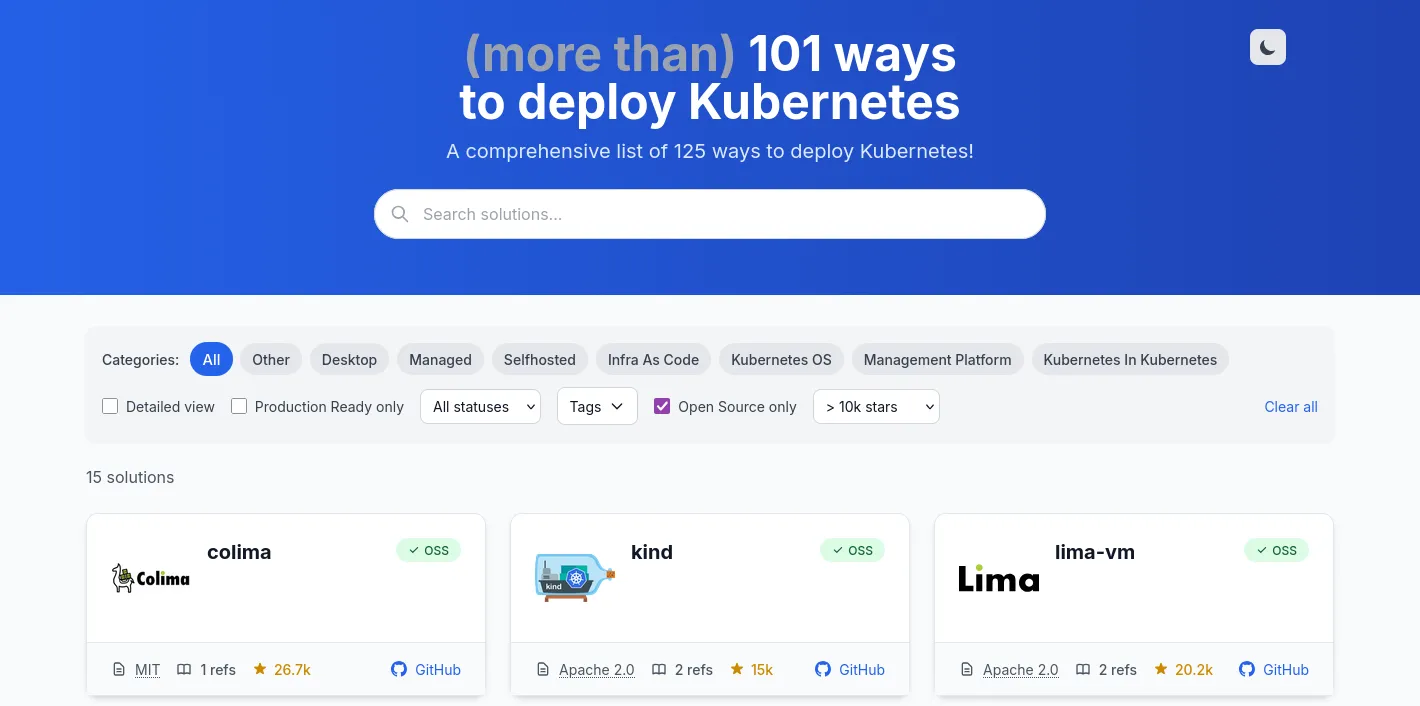The width and height of the screenshot is (1420, 706).
Task: Click the book icon beside kind's 2 refs
Action: (659, 669)
